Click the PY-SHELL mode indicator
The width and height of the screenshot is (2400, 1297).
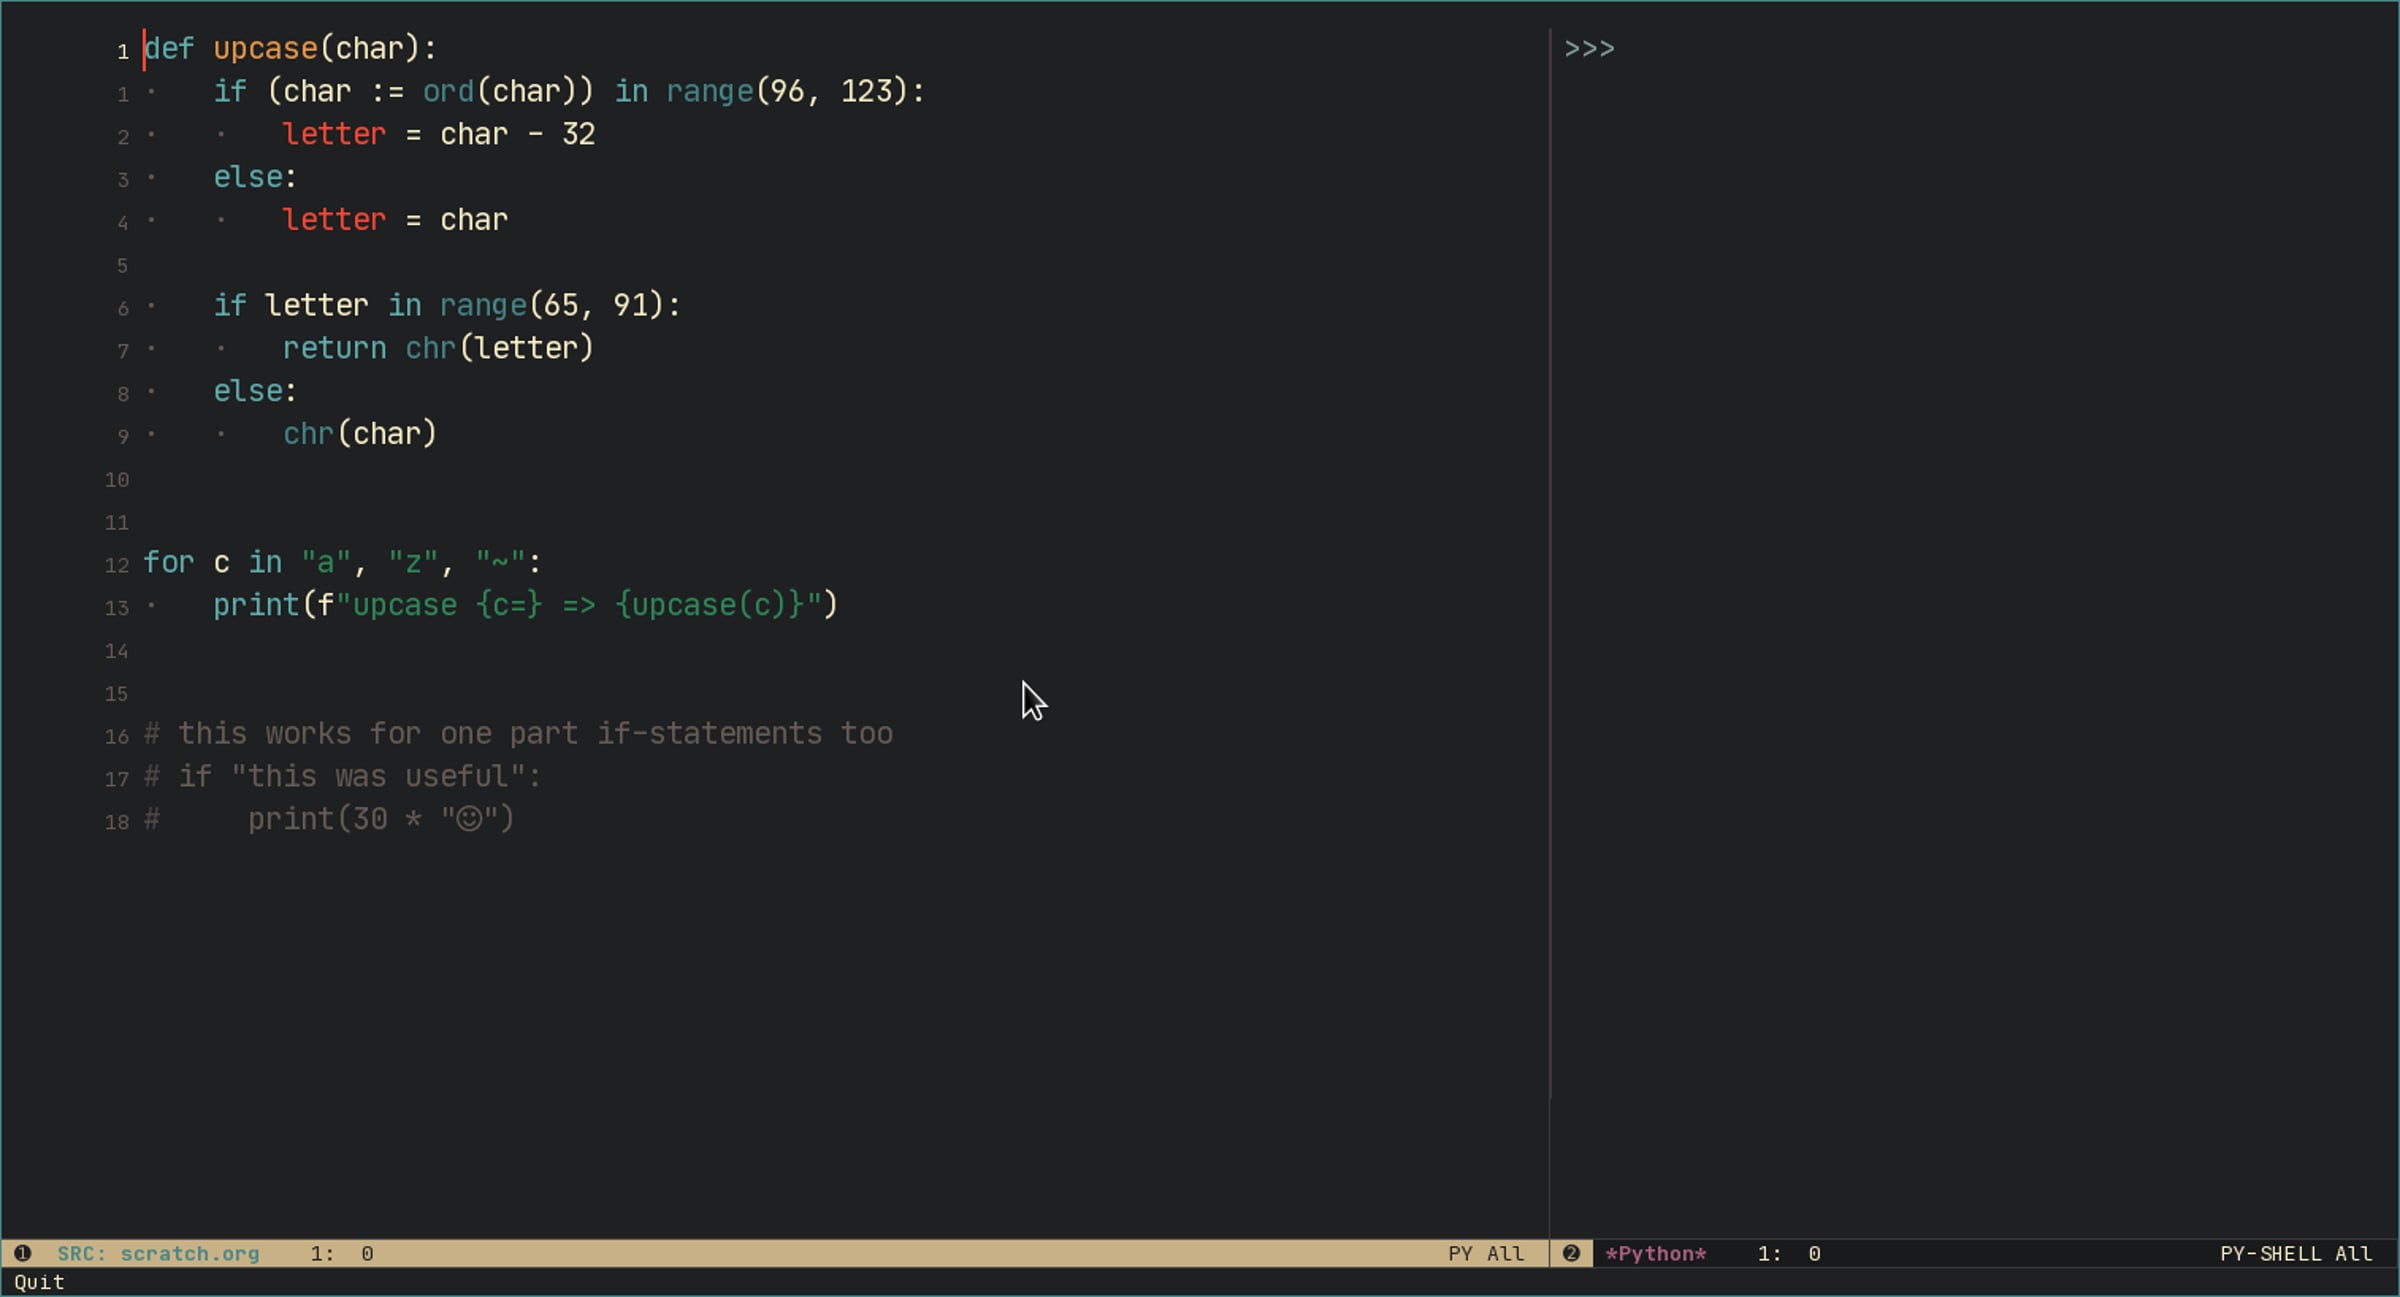point(2270,1253)
